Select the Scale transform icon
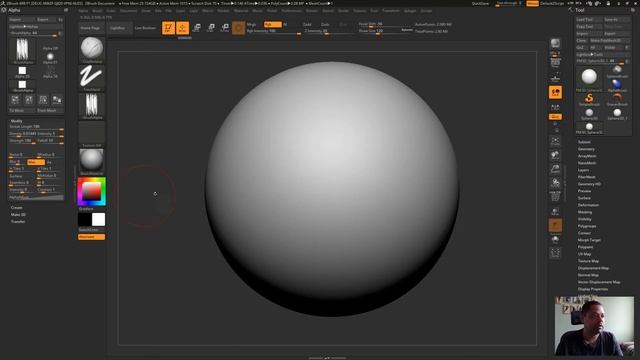The image size is (640, 360). (x=211, y=28)
